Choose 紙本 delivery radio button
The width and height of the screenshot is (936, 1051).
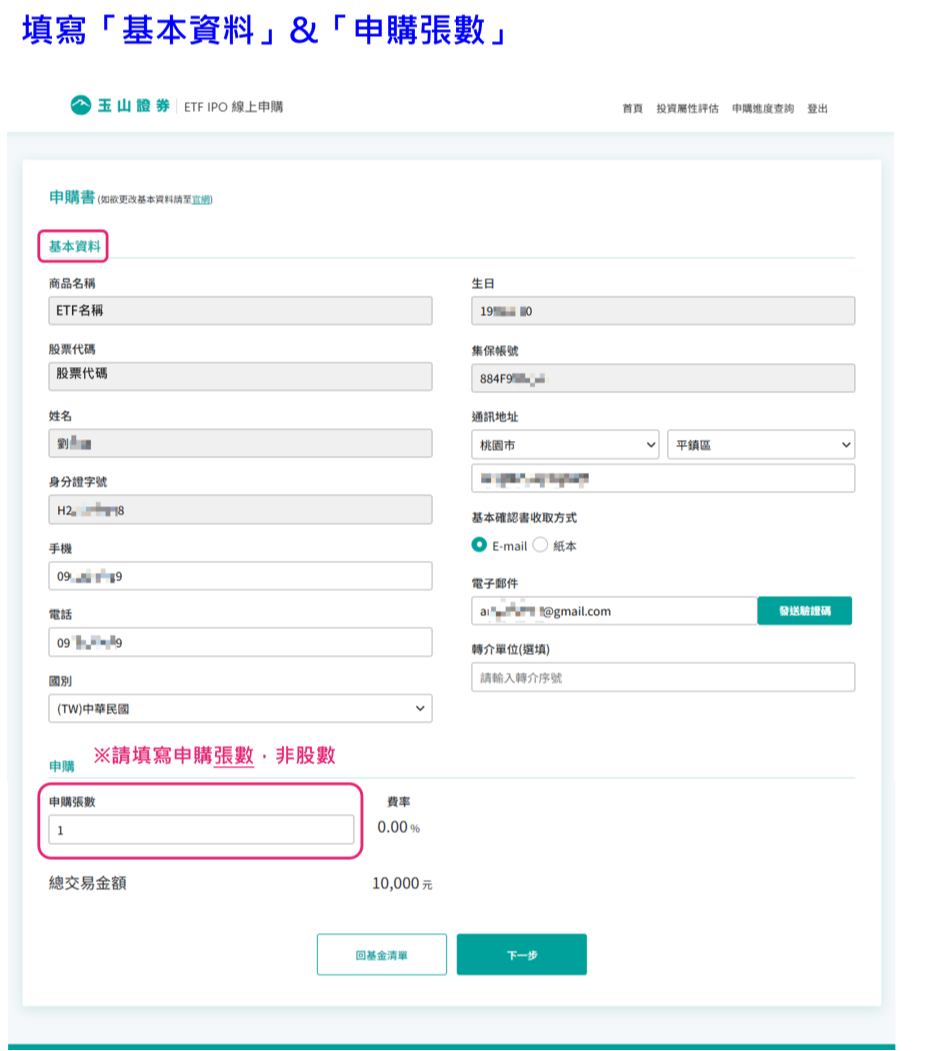click(541, 546)
